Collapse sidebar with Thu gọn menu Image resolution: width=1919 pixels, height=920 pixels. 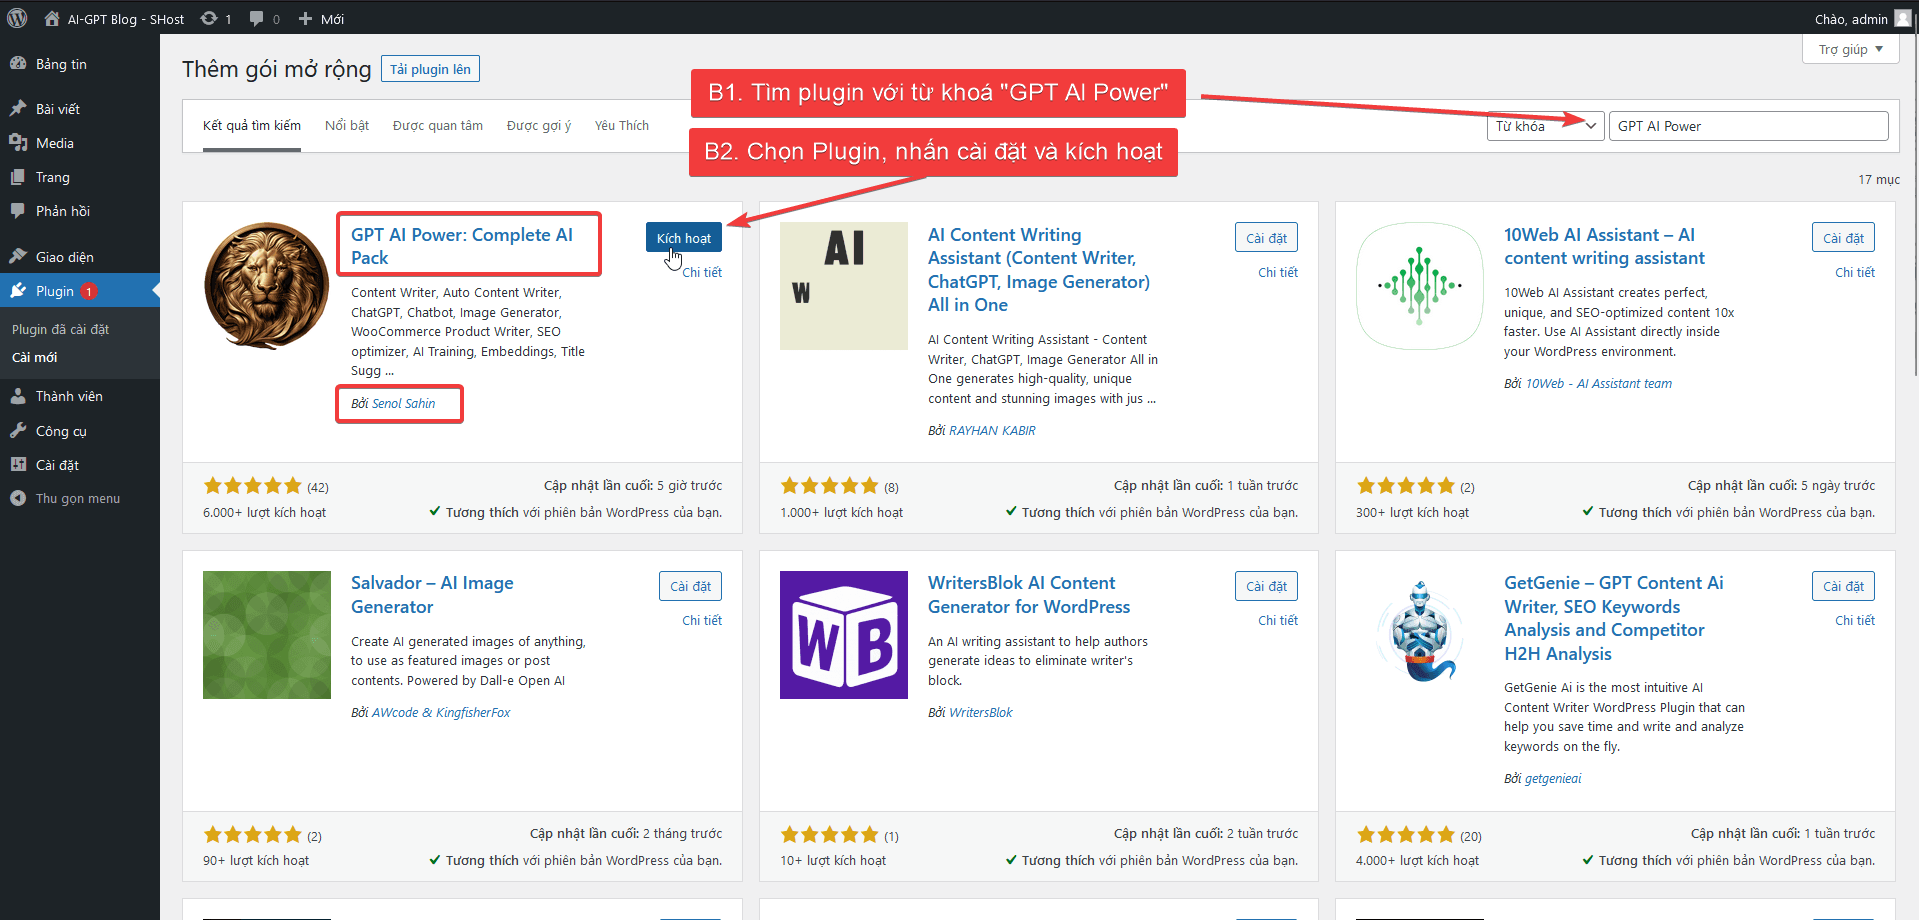point(77,498)
